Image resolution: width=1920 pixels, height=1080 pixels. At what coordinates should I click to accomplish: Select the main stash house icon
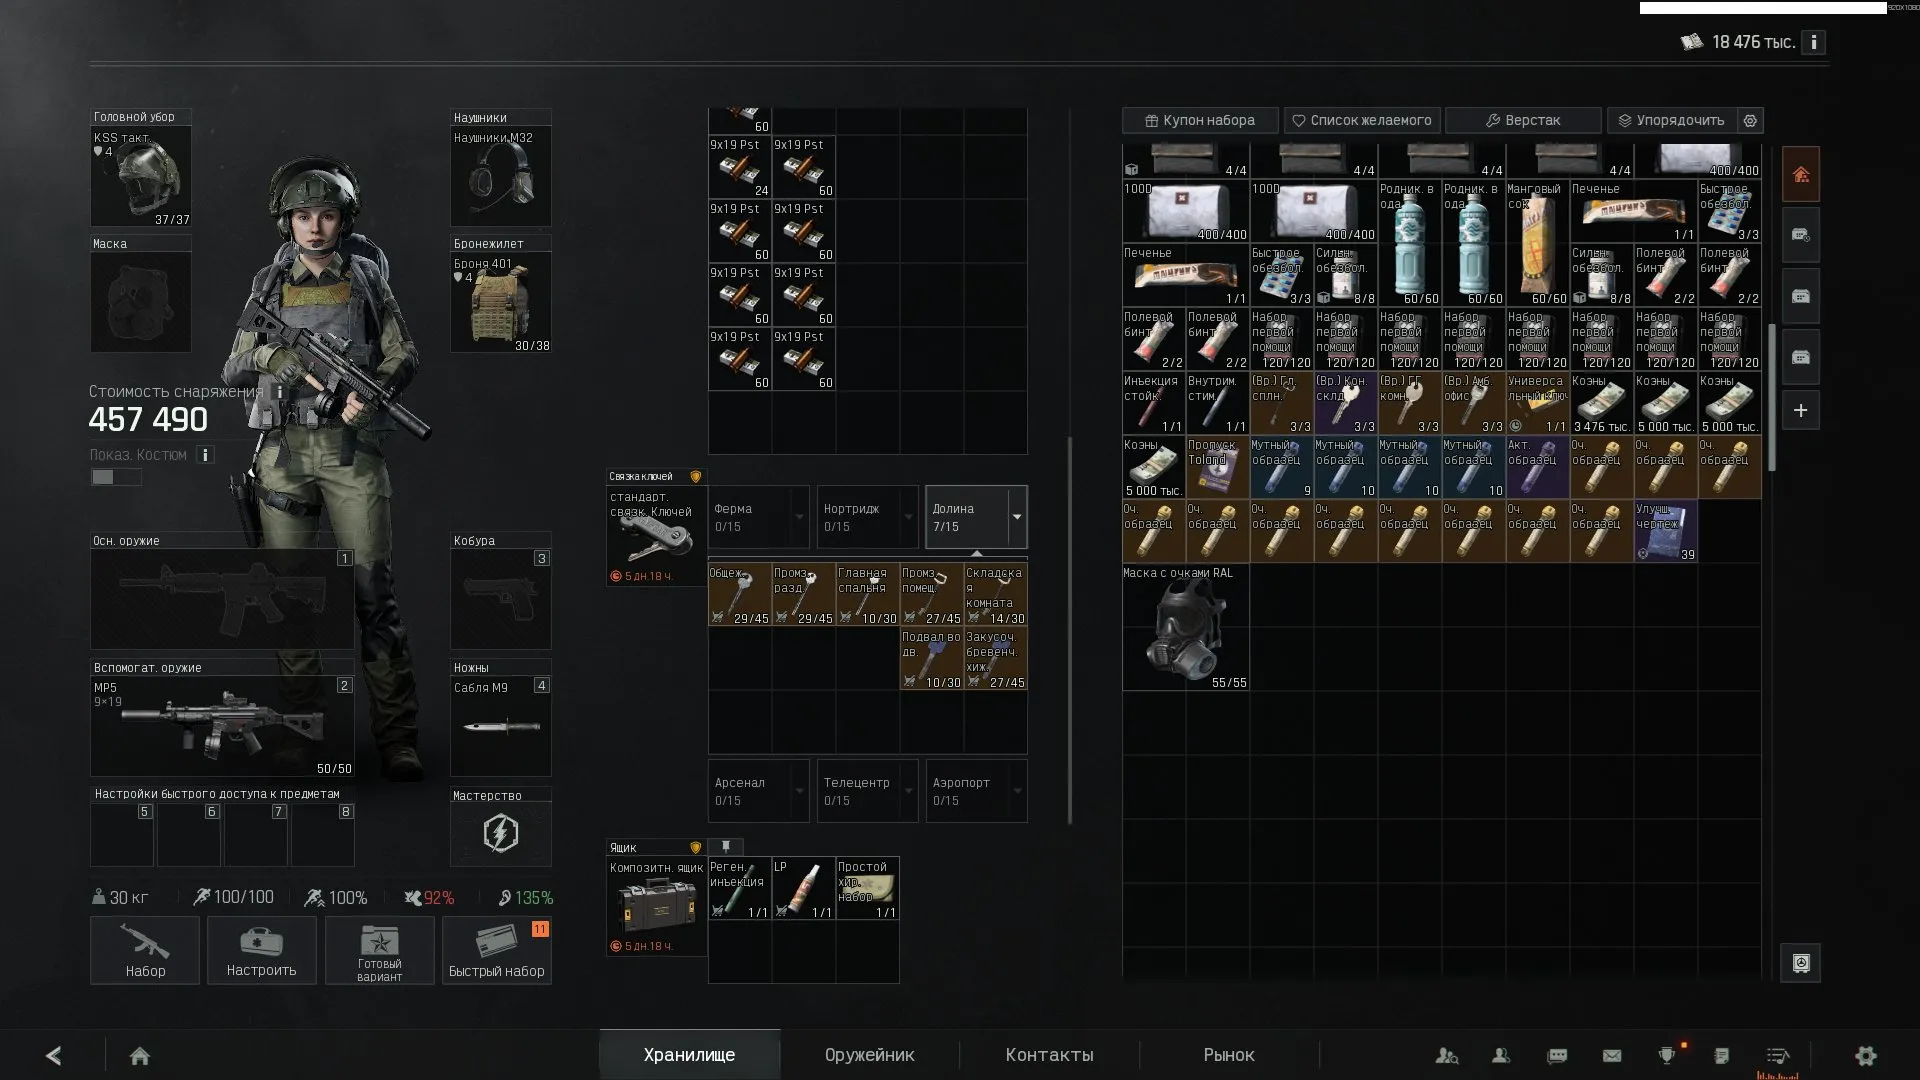[x=1801, y=175]
